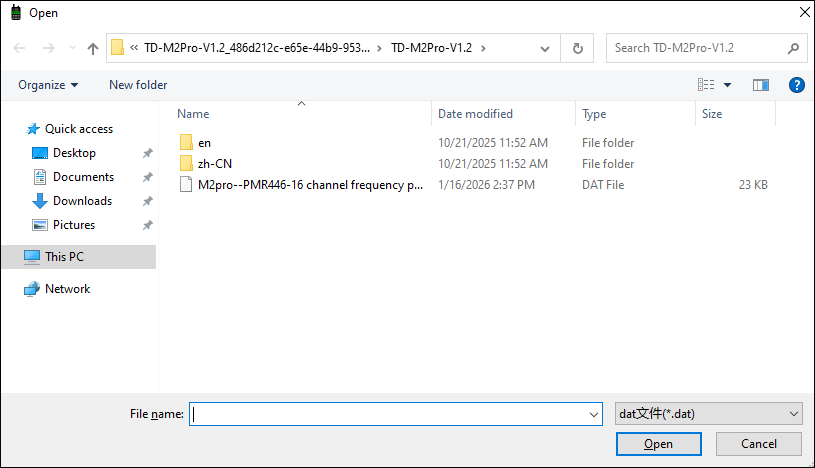Select the en folder
Viewport: 815px width, 468px height.
(x=204, y=143)
